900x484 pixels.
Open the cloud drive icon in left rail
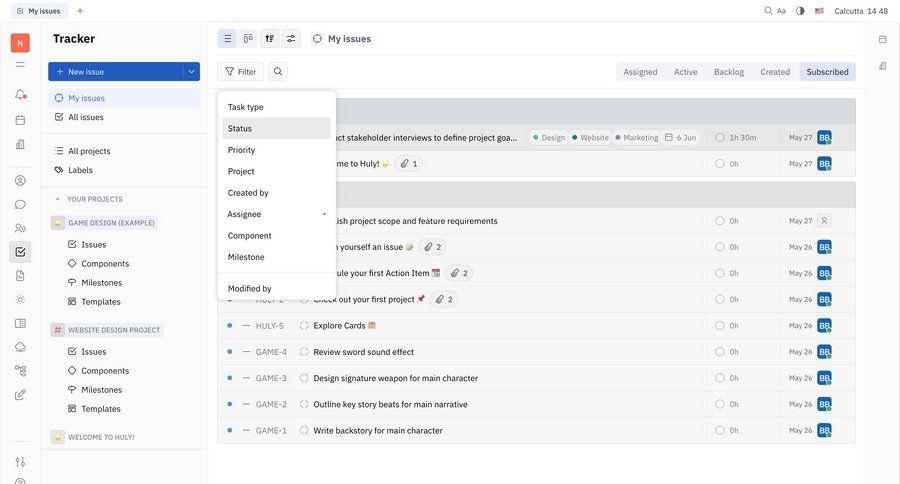(20, 347)
